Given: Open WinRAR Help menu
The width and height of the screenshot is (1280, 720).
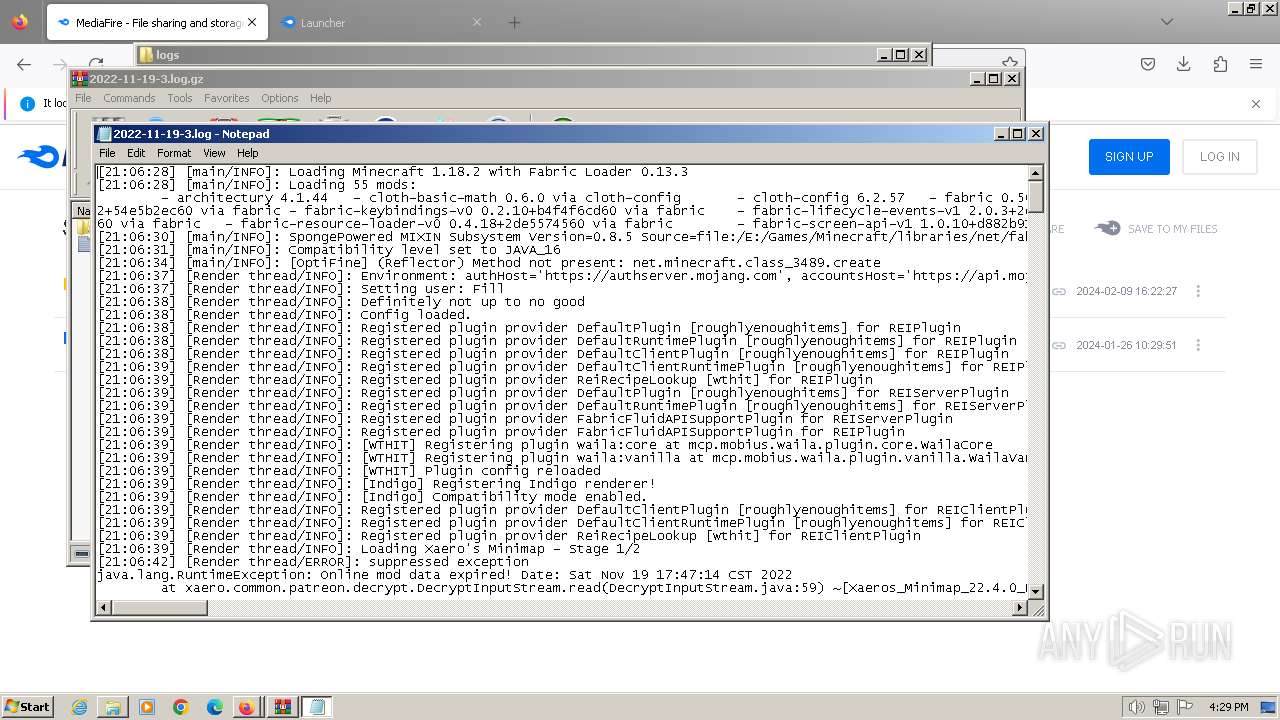Looking at the screenshot, I should 320,98.
